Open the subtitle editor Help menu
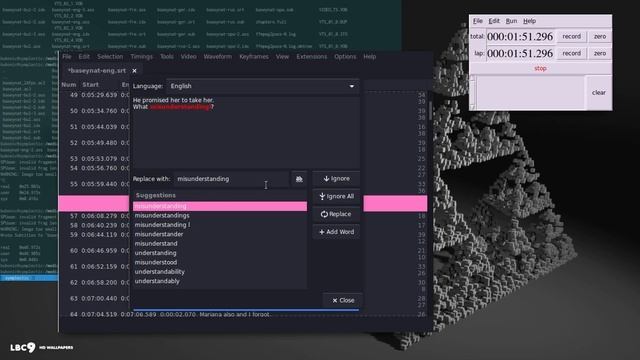This screenshot has height=360, width=640. click(x=370, y=57)
